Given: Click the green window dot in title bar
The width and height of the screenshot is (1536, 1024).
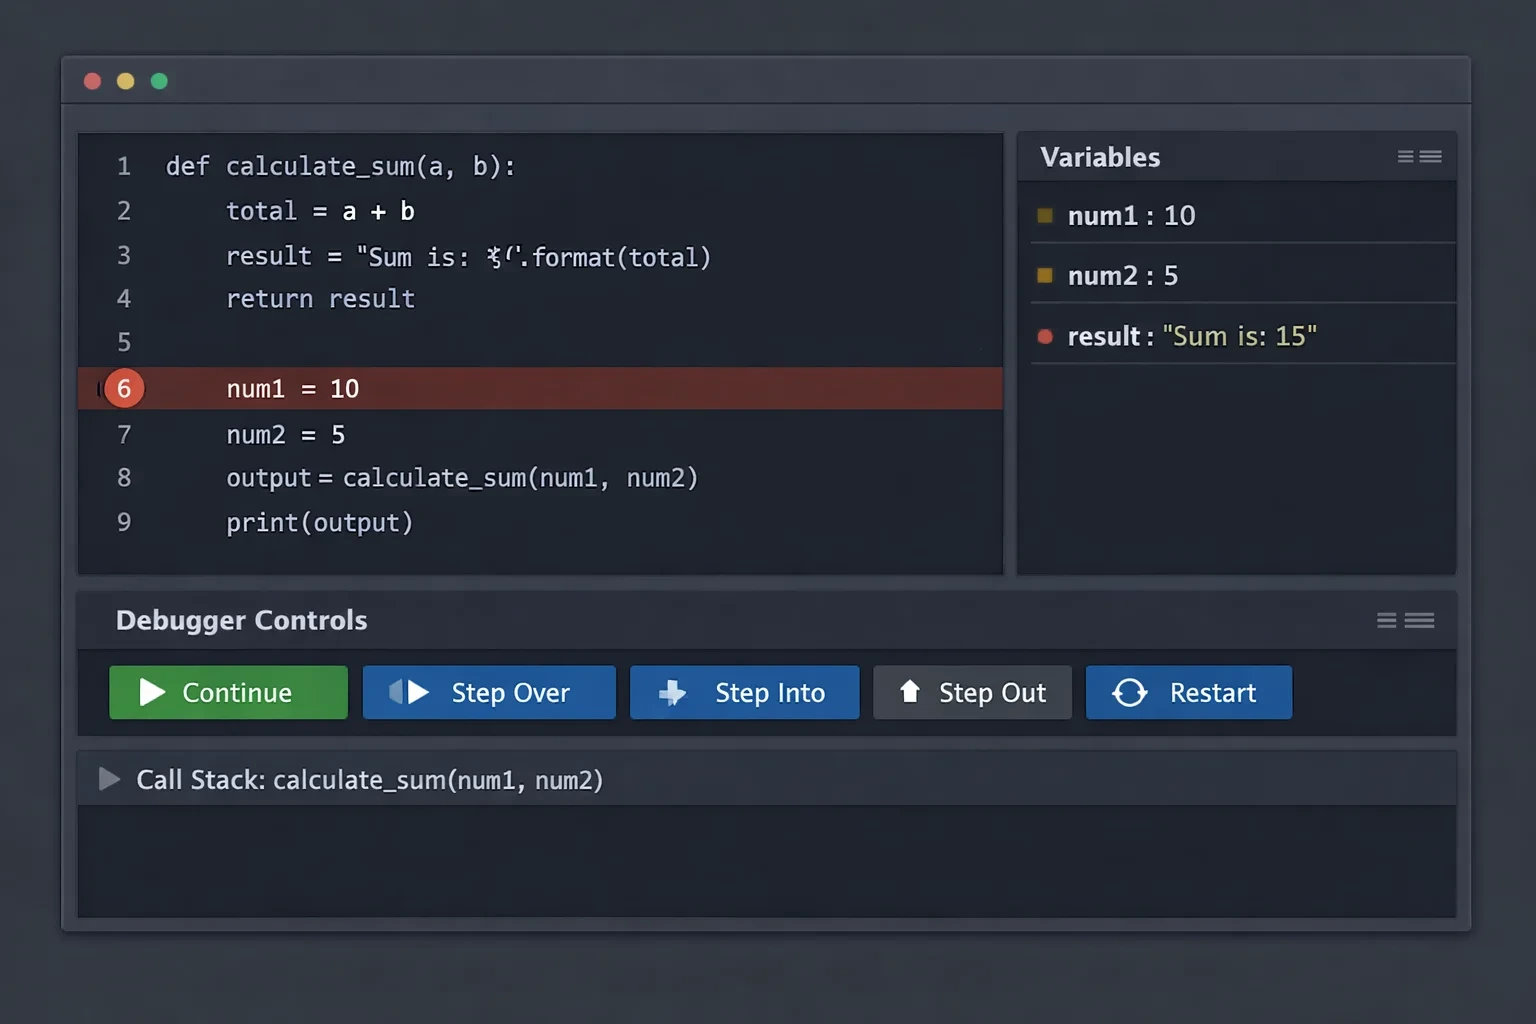Looking at the screenshot, I should (159, 81).
